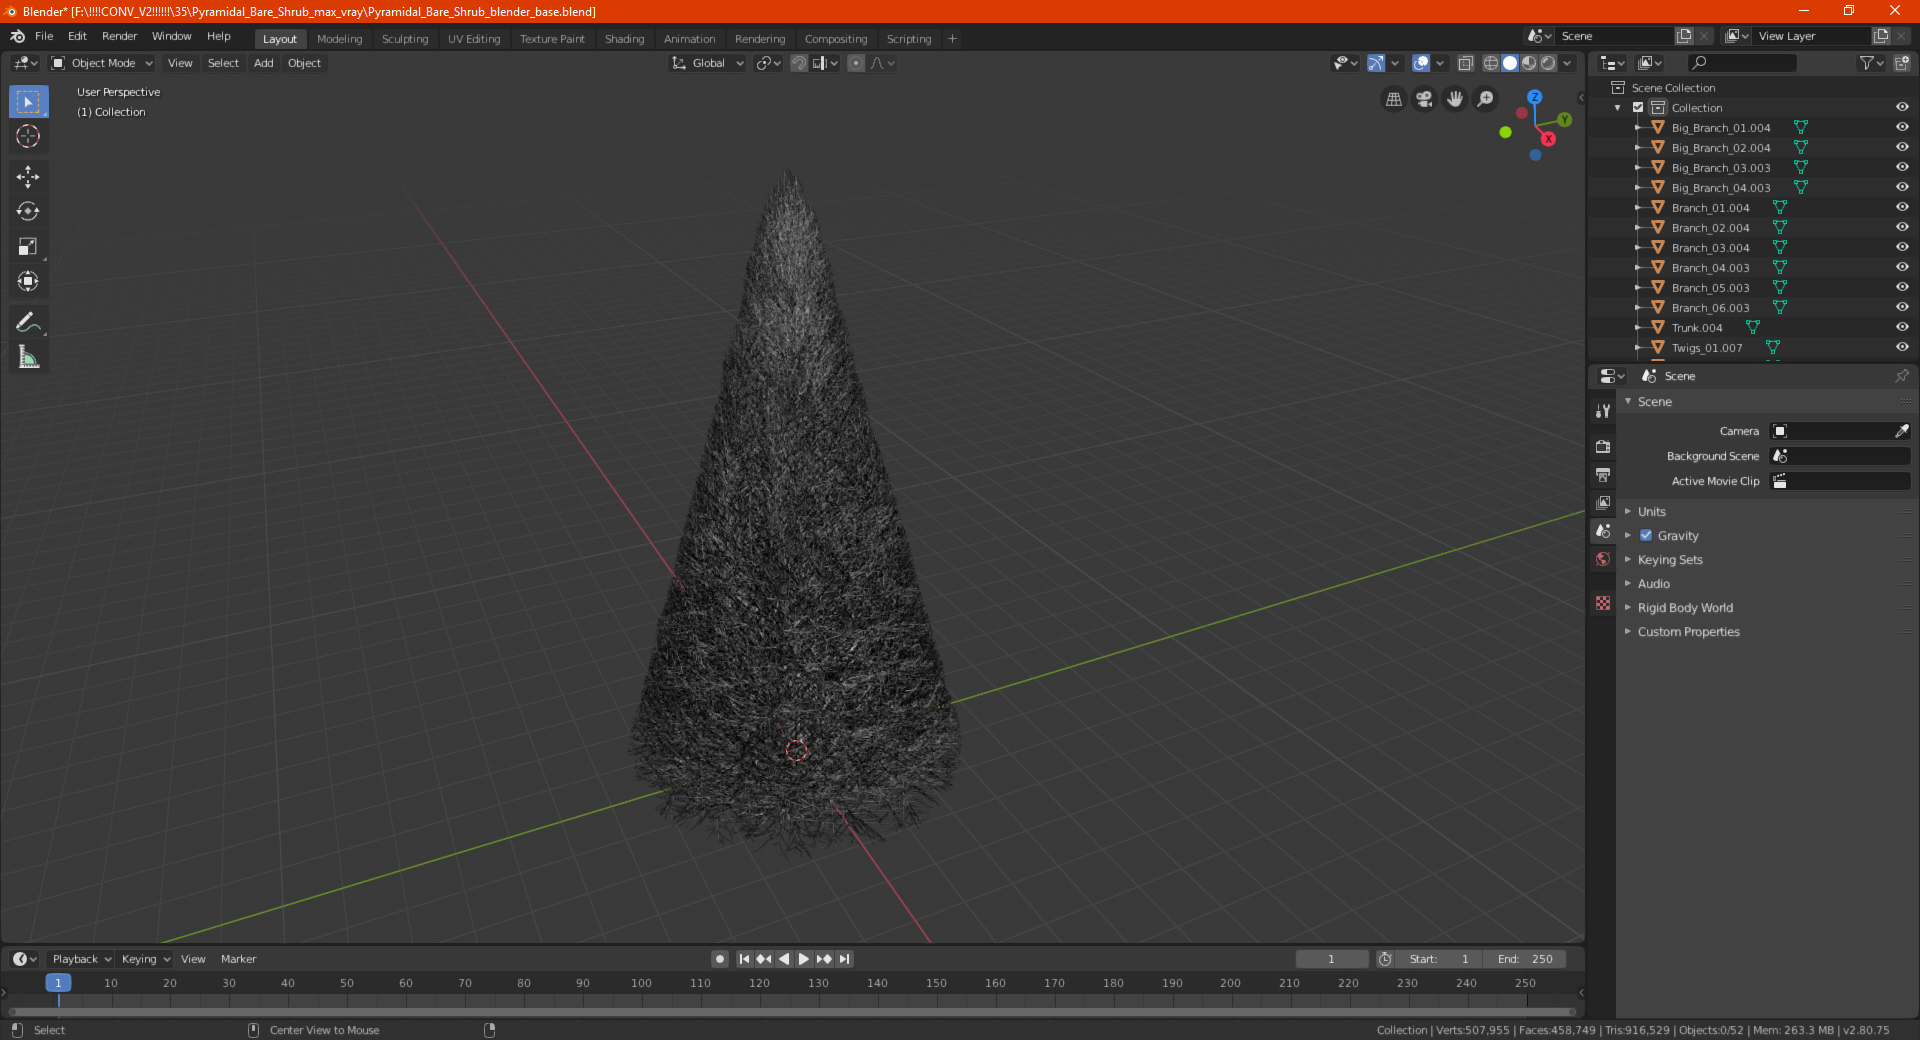Open the File menu

[x=44, y=36]
